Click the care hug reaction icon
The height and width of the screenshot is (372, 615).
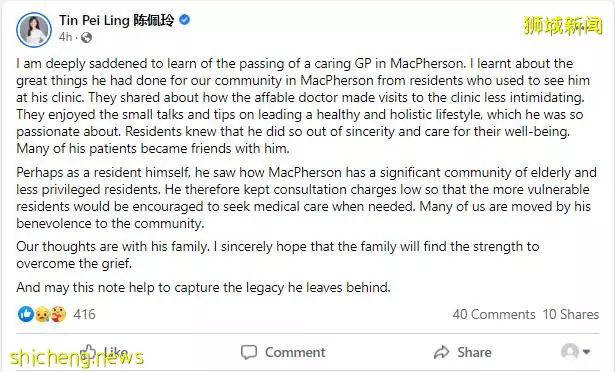click(x=58, y=314)
